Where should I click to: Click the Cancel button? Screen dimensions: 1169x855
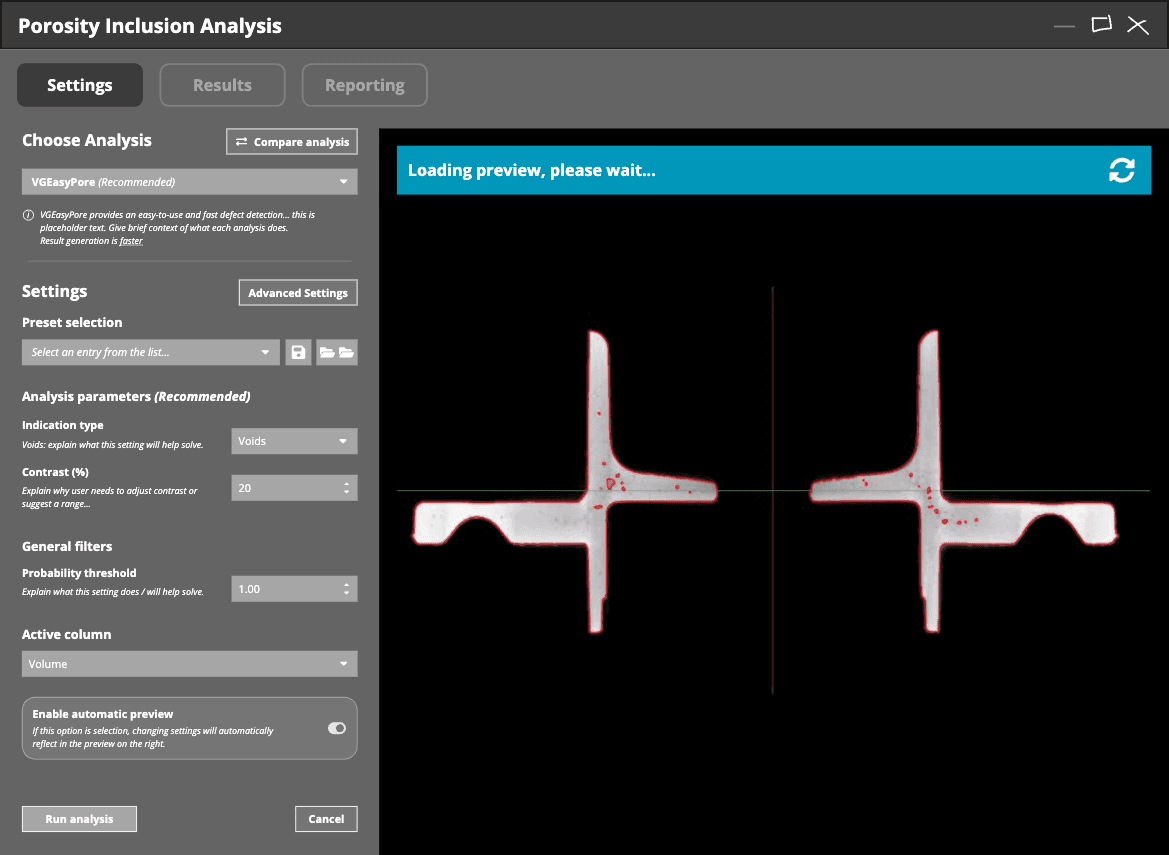(327, 818)
